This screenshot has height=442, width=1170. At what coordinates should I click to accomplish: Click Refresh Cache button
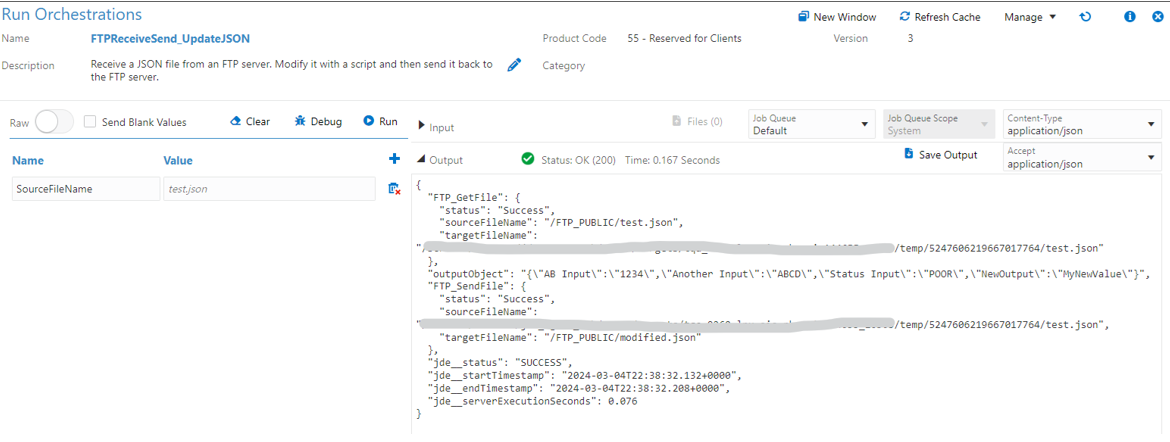coord(939,16)
